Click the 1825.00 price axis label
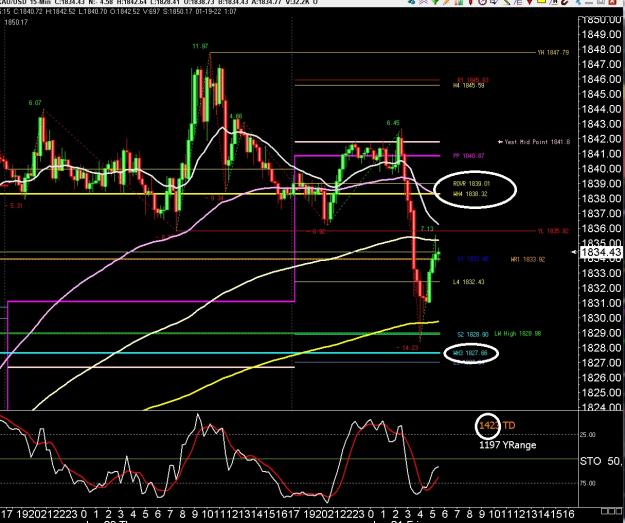The image size is (625, 523). (601, 393)
